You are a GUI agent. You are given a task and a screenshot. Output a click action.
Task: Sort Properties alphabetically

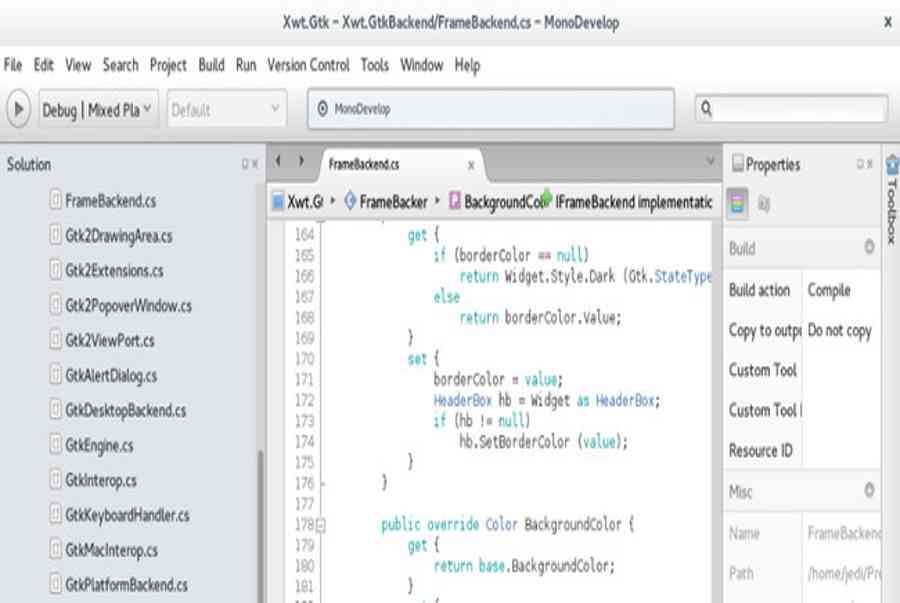[x=764, y=203]
